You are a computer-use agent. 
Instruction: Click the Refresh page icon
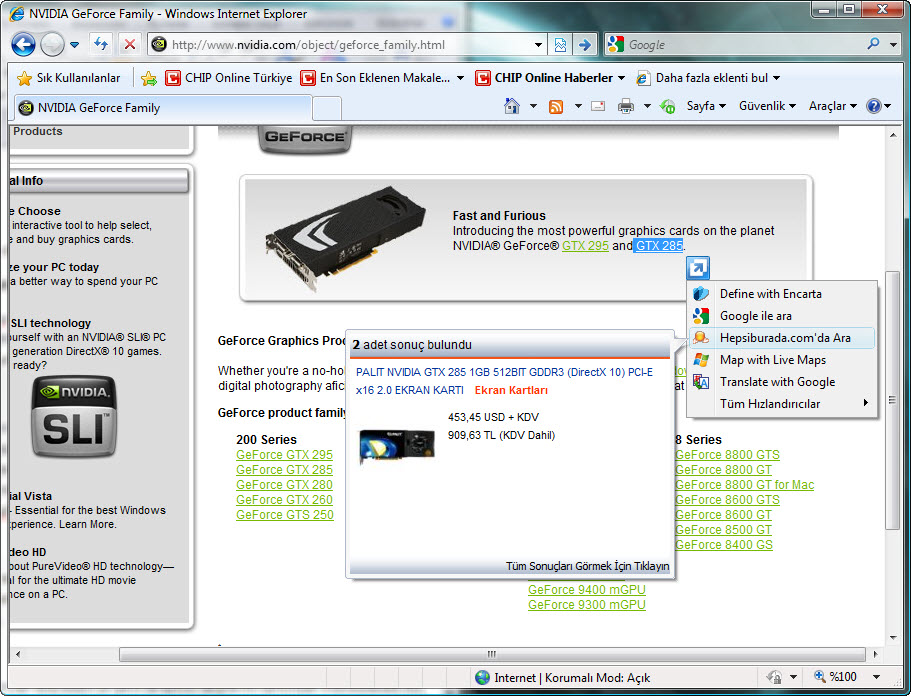point(101,45)
